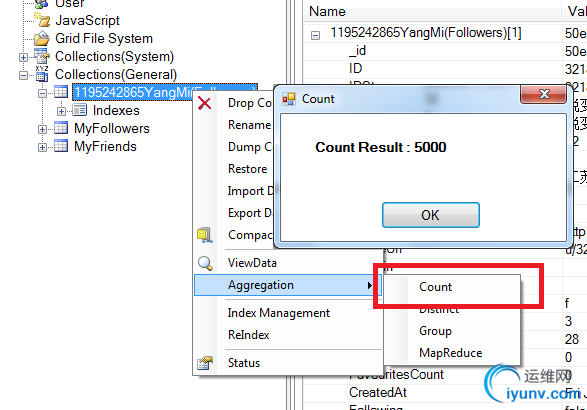The image size is (587, 410).
Task: Choose ReIndex from context menu
Action: (x=288, y=335)
